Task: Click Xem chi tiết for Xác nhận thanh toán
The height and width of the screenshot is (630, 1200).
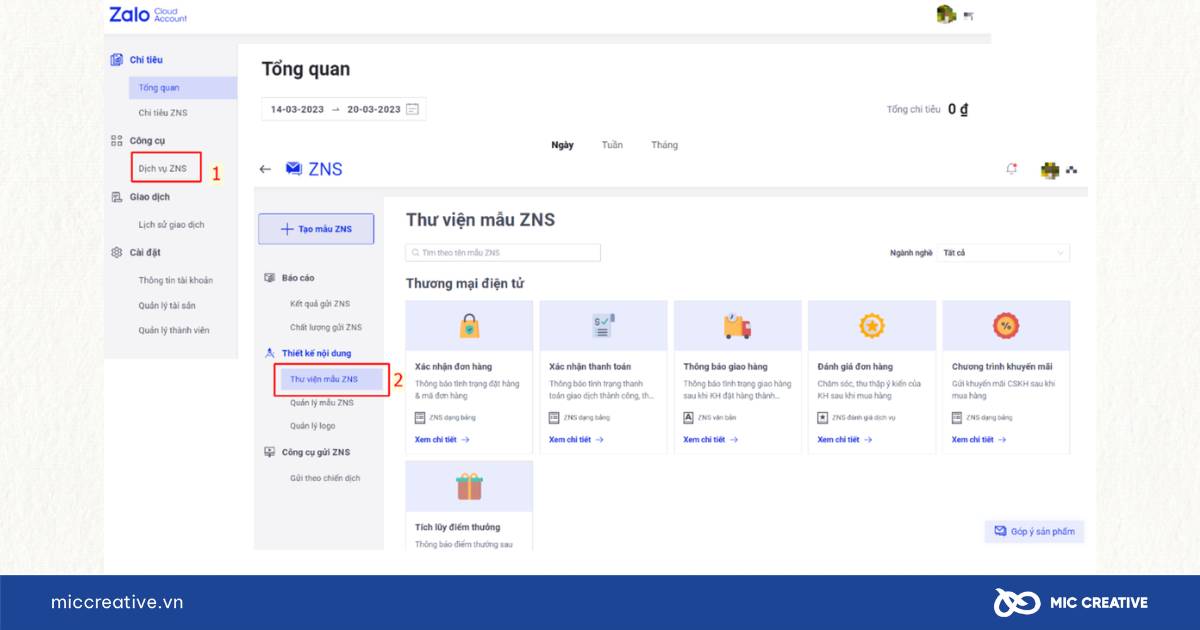Action: click(x=576, y=440)
